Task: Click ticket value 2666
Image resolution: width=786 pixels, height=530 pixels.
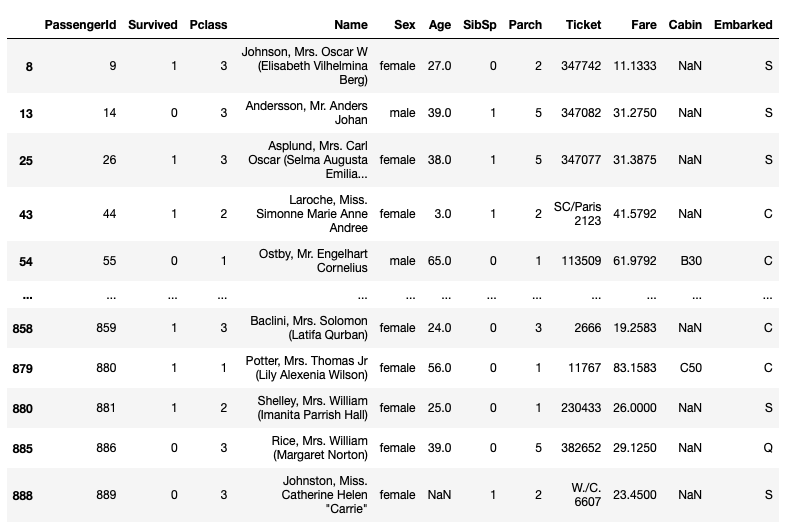Action: point(587,328)
